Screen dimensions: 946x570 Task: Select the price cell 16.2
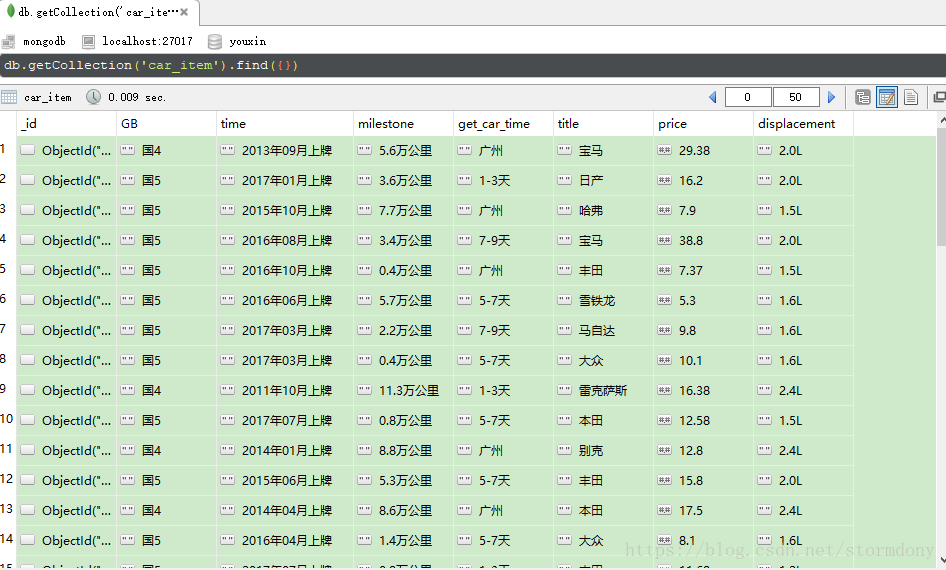[x=703, y=180]
